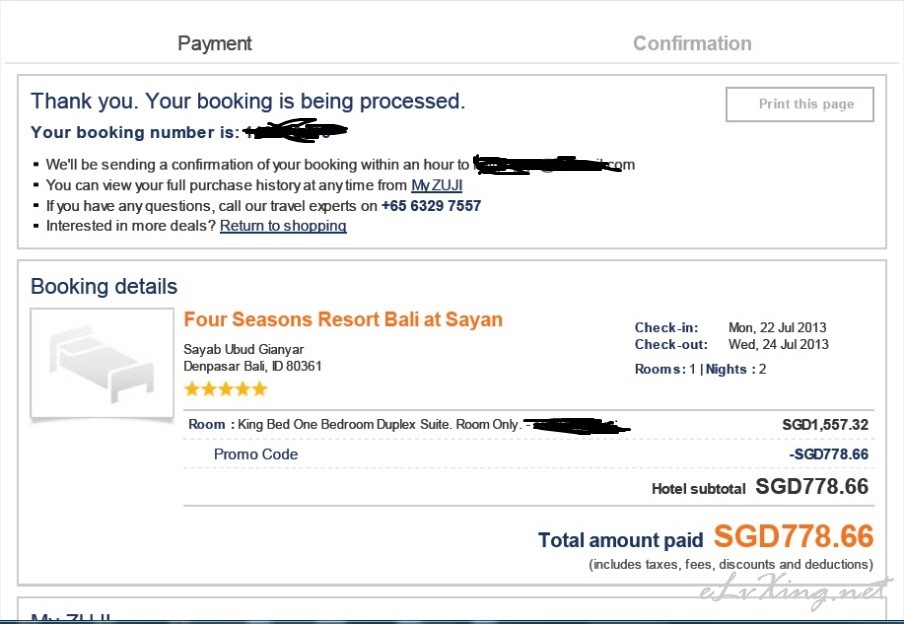Follow the Return to shopping link
This screenshot has height=624, width=904.
283,225
